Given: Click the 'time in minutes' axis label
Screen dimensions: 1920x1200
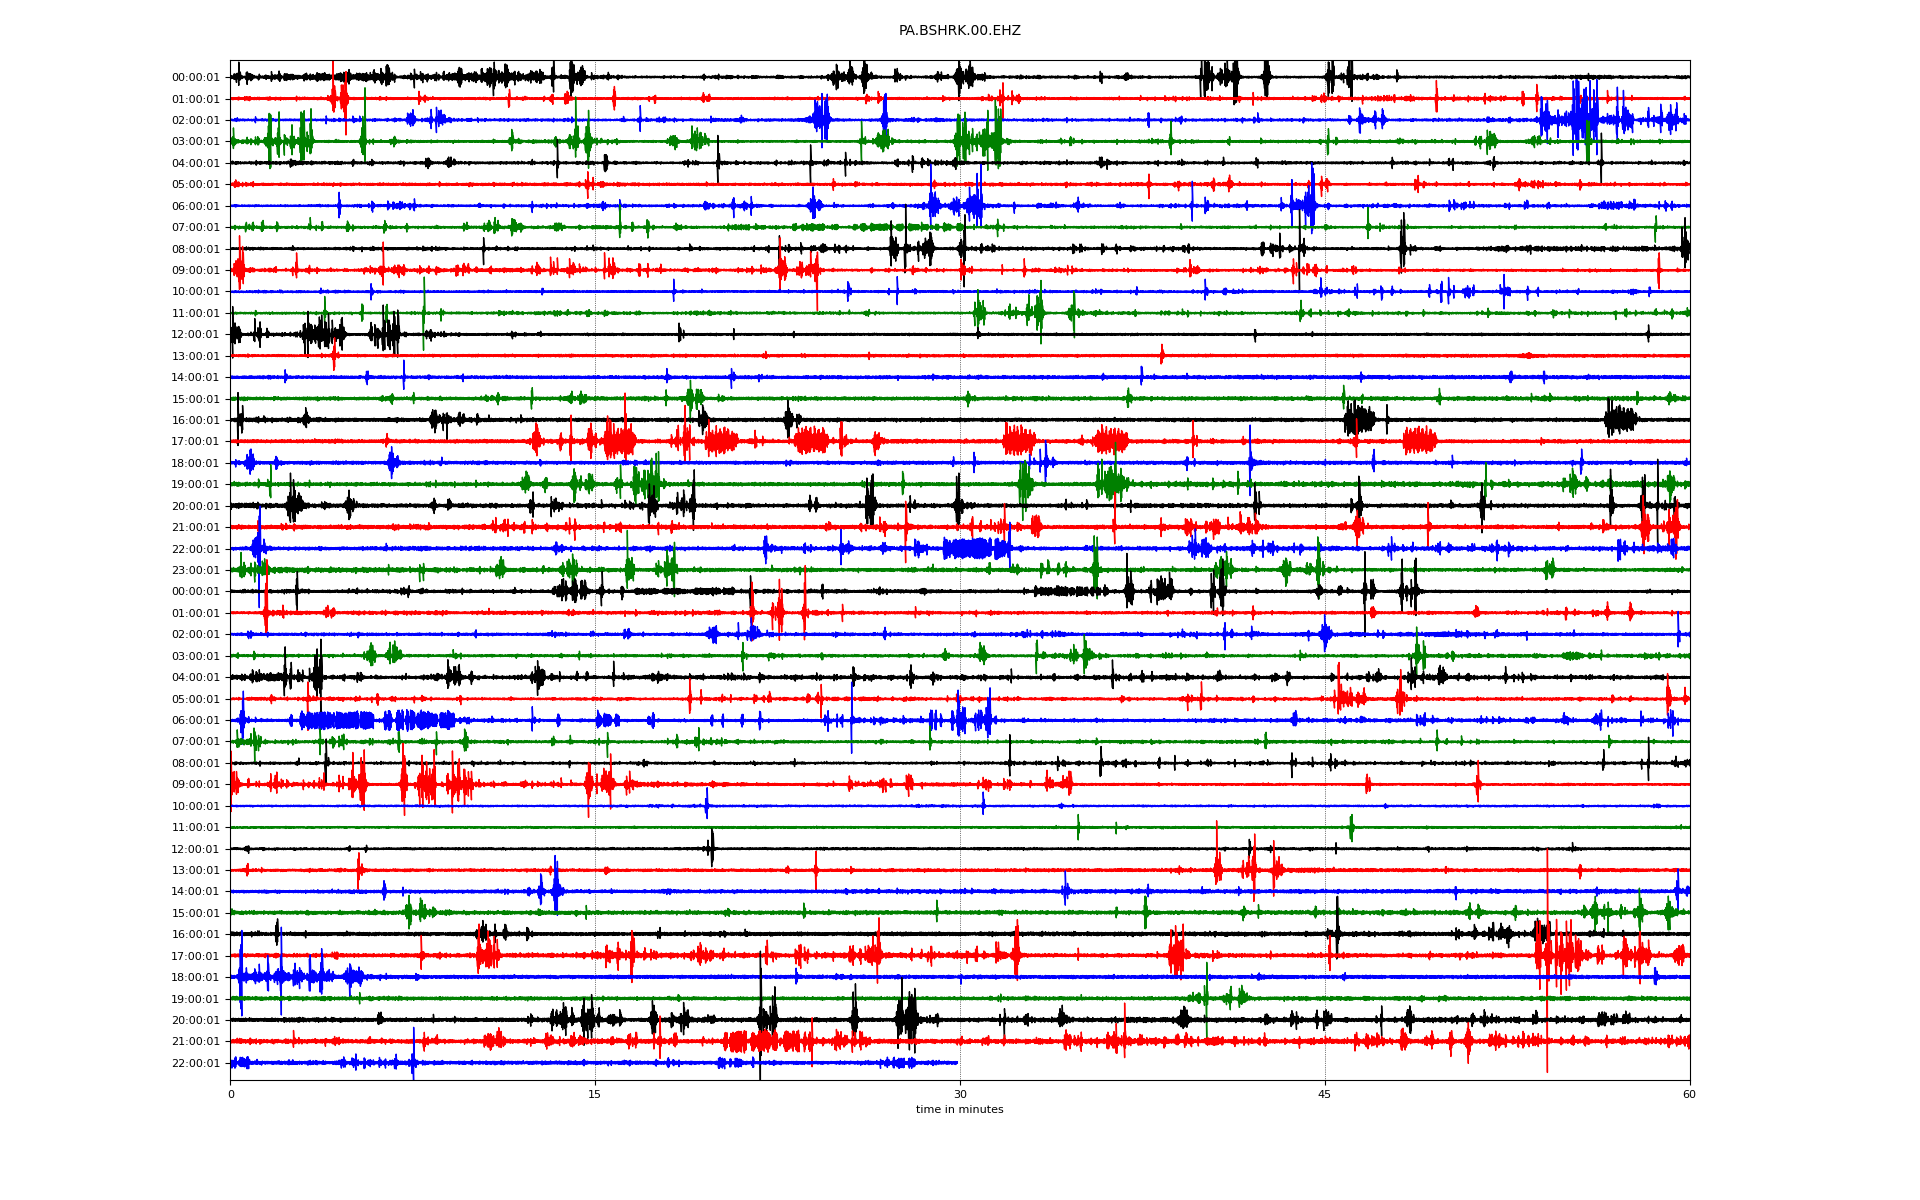Looking at the screenshot, I should 959,1109.
